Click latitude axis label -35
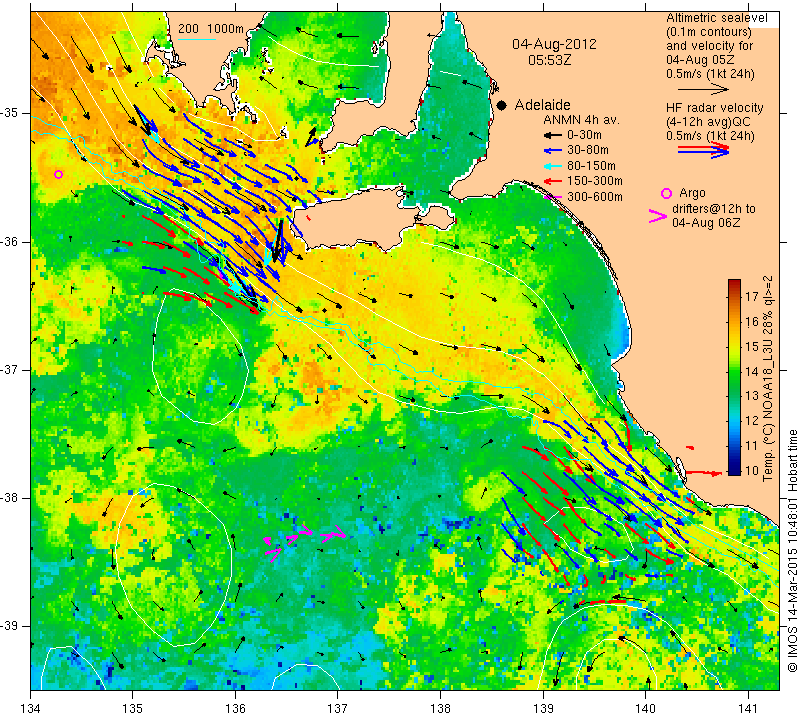This screenshot has height=720, width=800. coord(10,113)
